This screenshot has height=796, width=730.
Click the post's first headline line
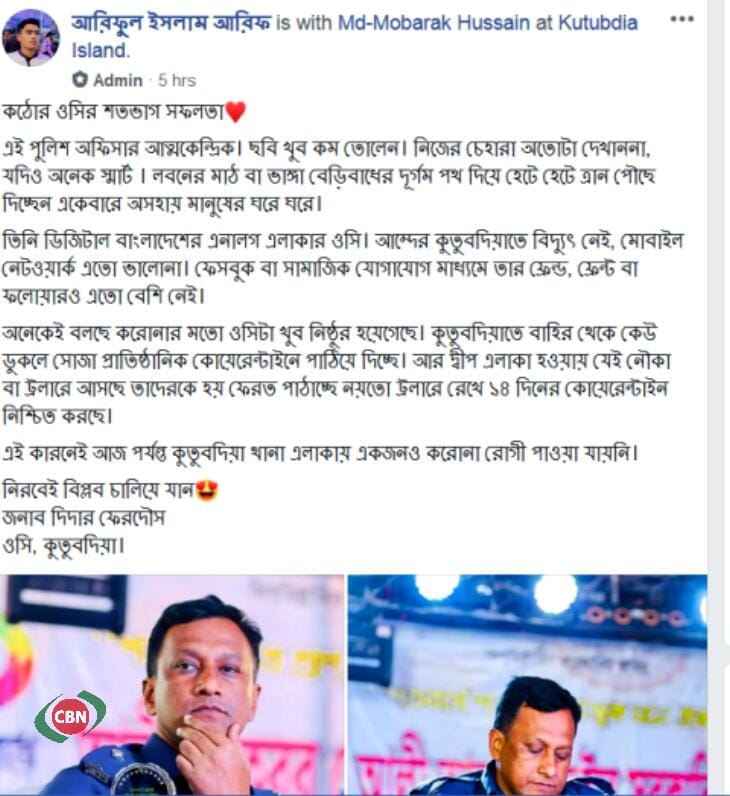(124, 111)
